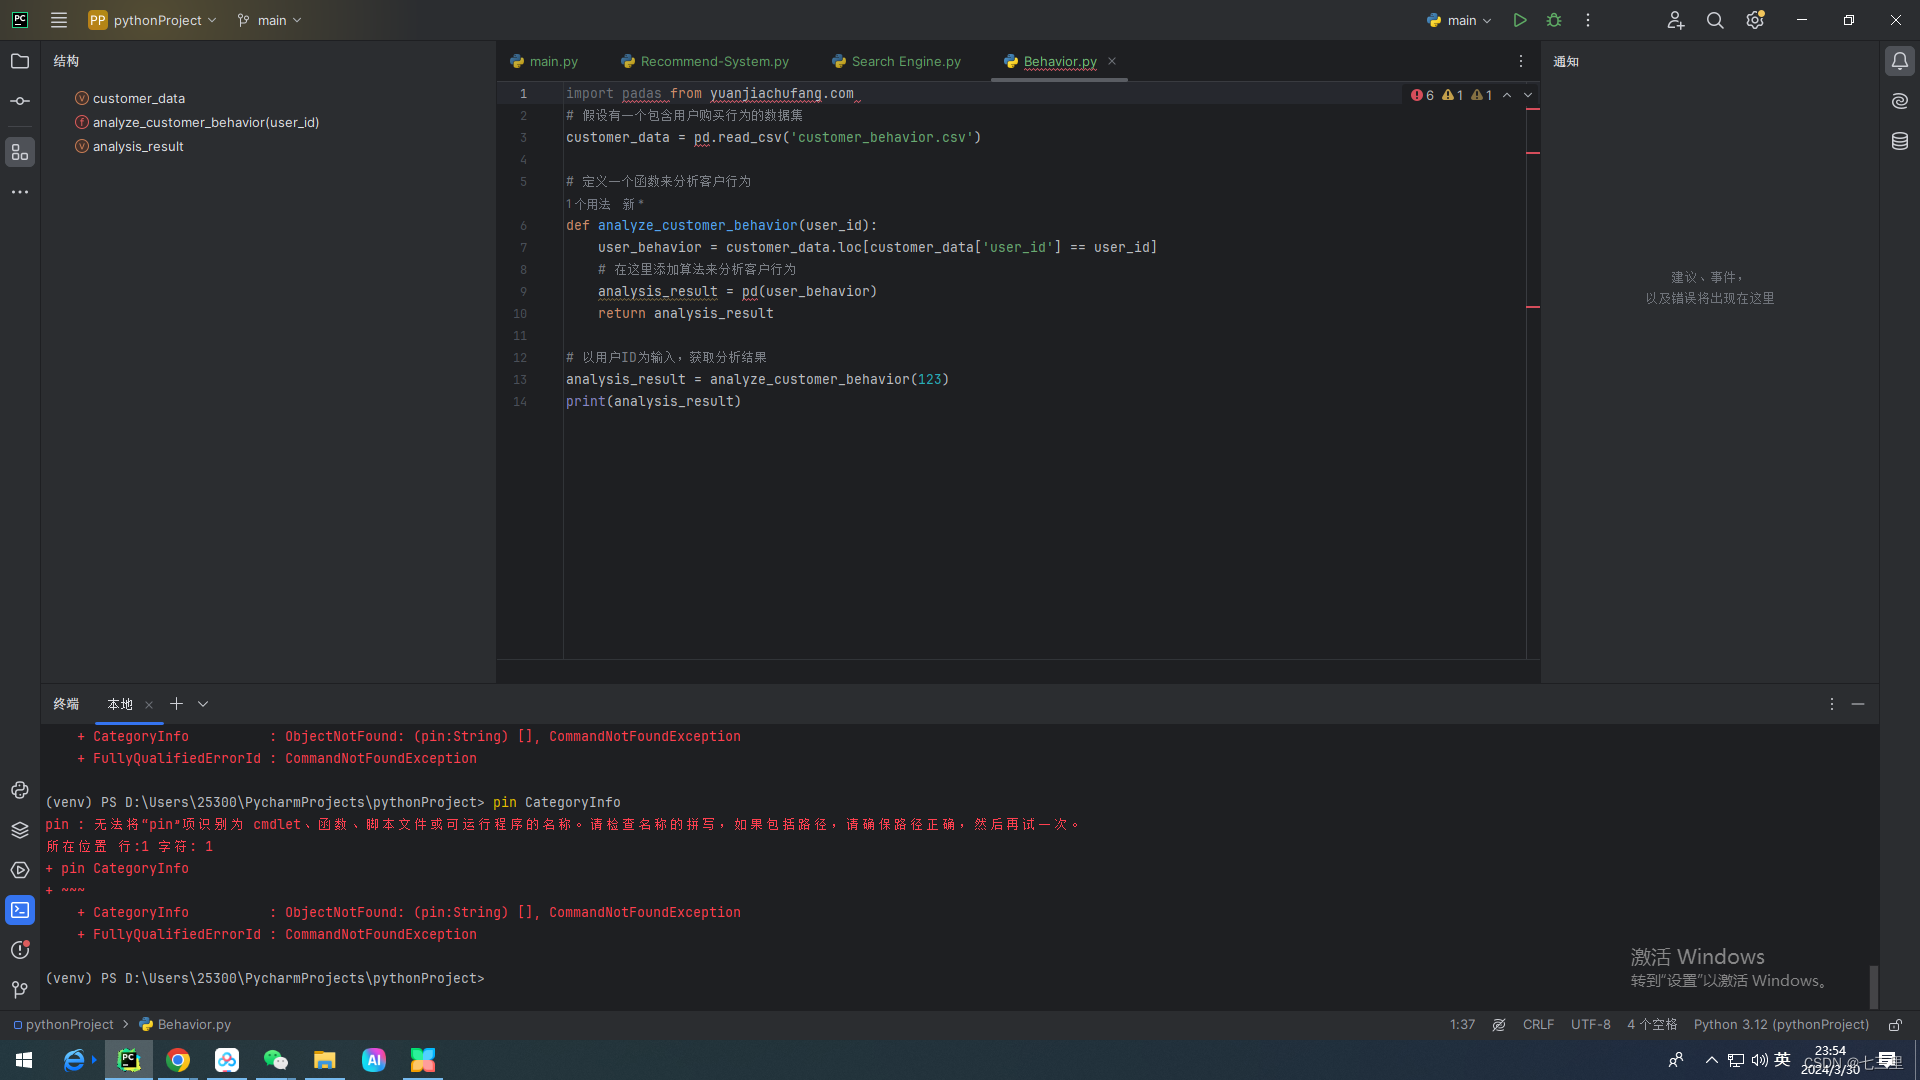Click the terminal vertical scrollbar
The width and height of the screenshot is (1920, 1080).
(x=1873, y=986)
